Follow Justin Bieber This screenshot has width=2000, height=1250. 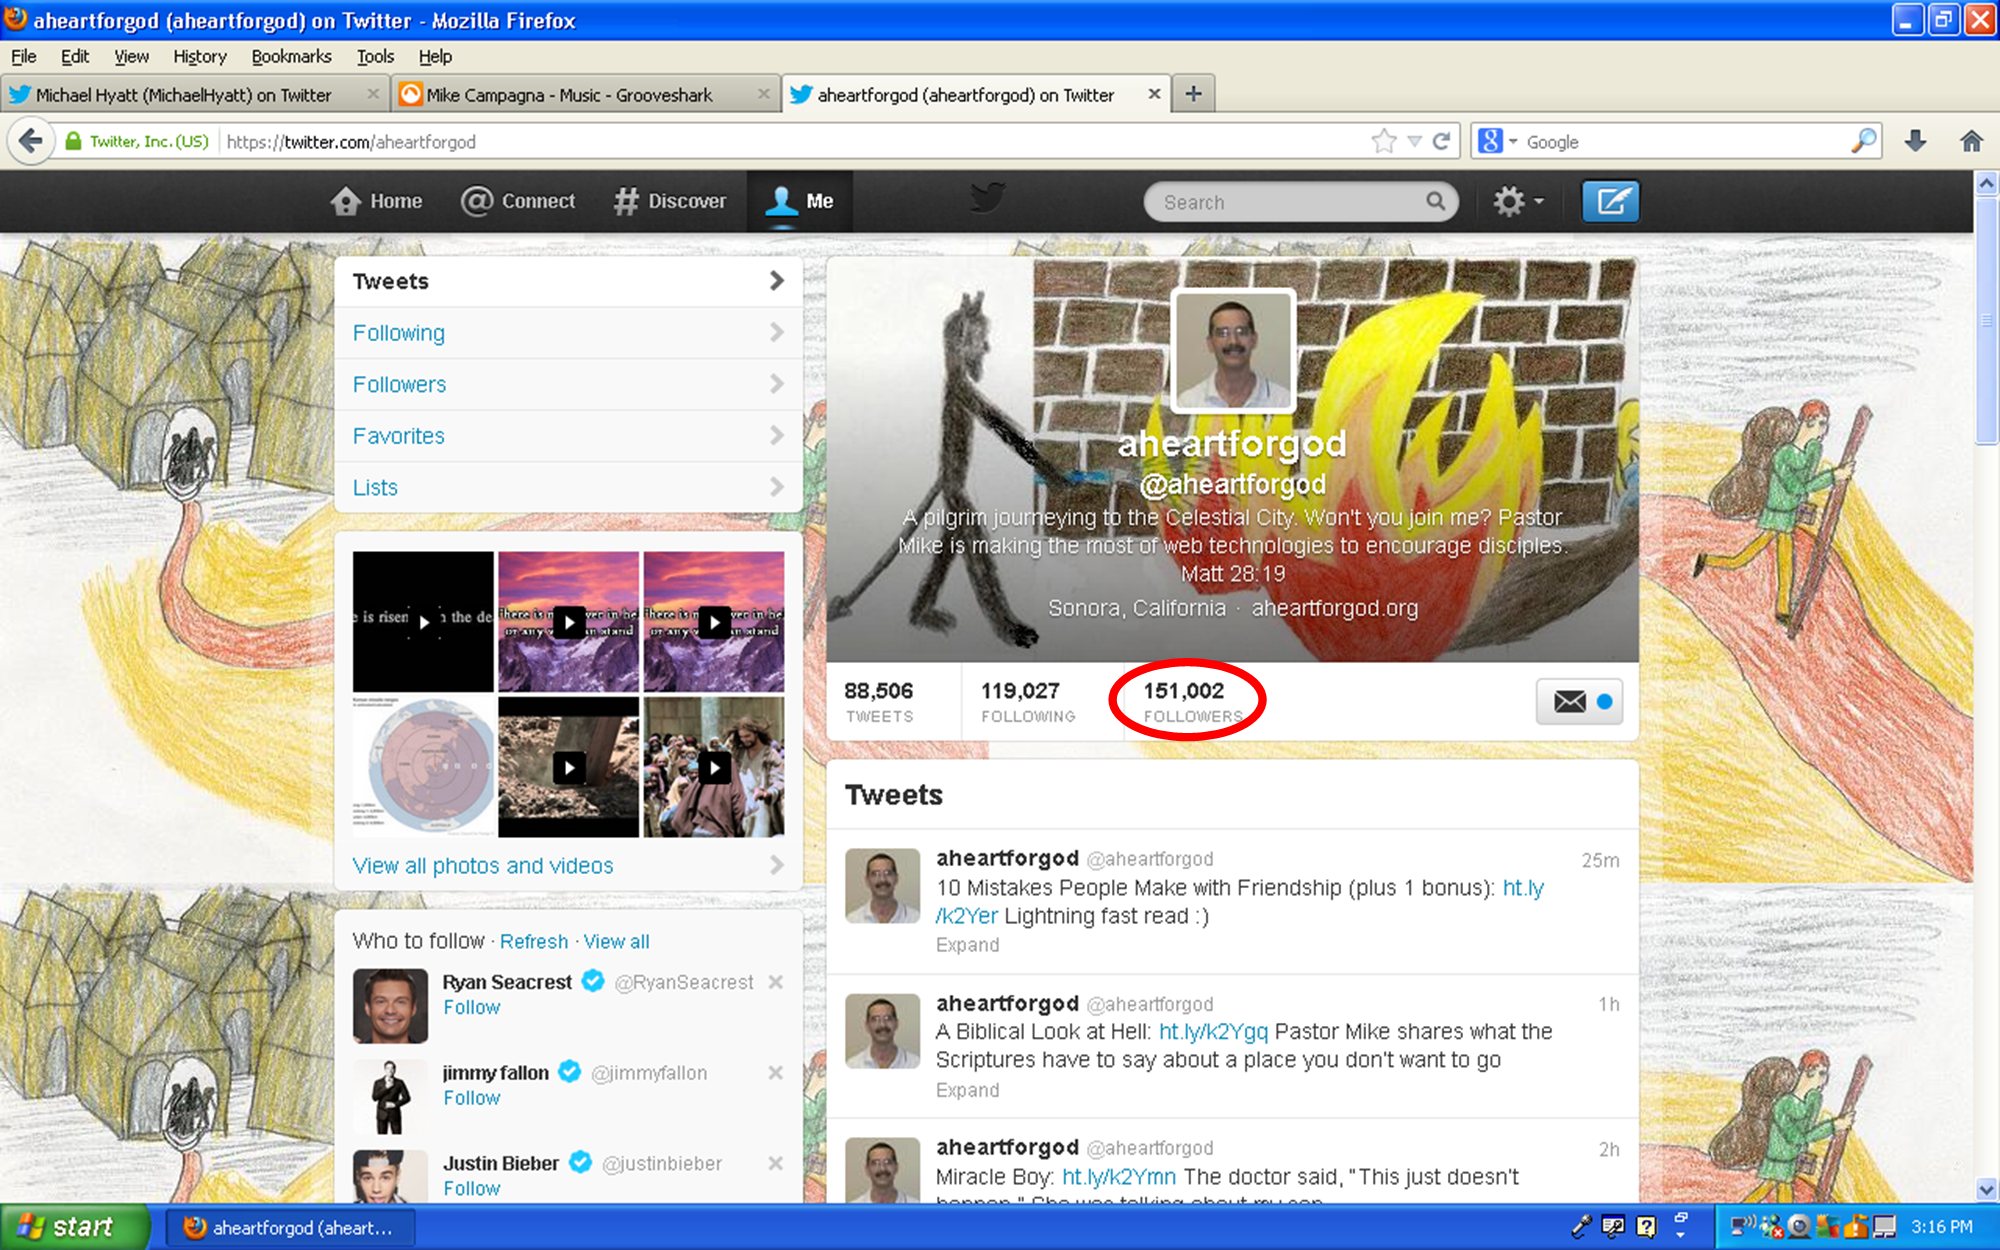tap(471, 1189)
